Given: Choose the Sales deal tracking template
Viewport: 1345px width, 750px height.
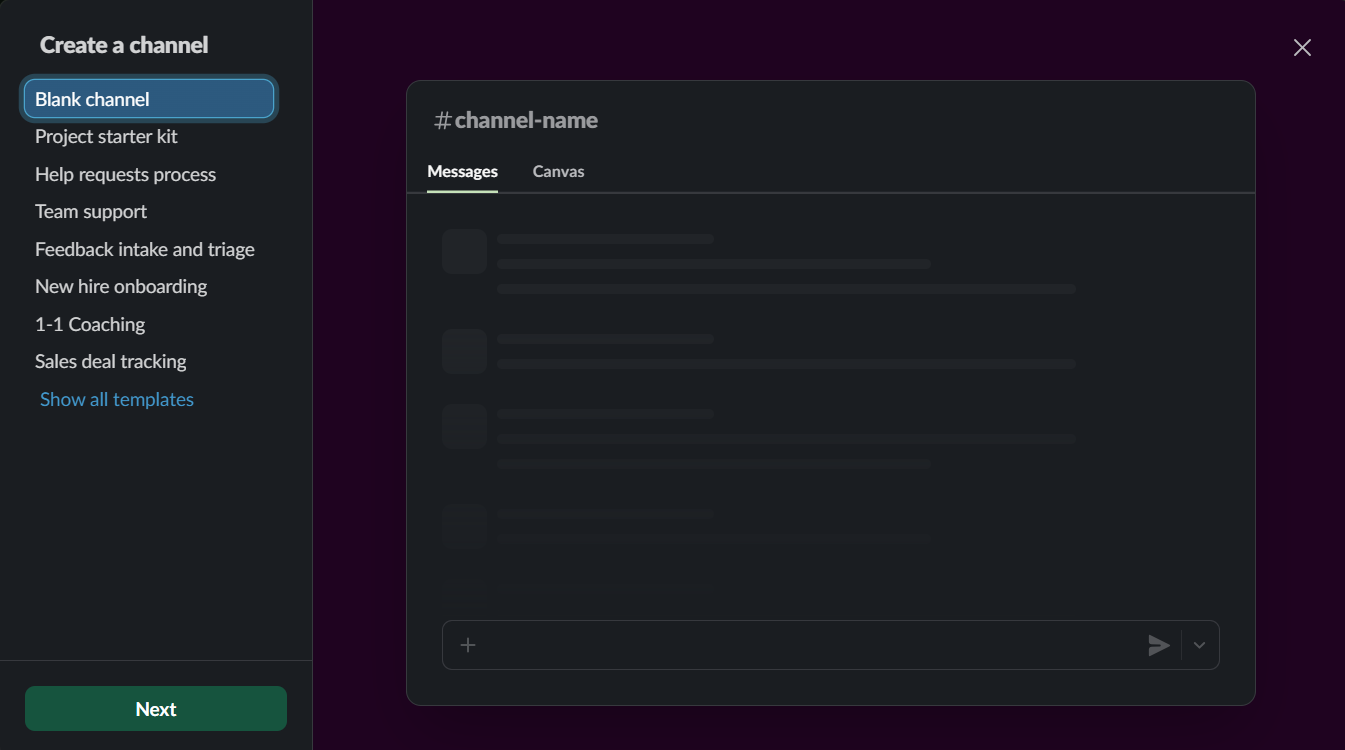Looking at the screenshot, I should pyautogui.click(x=111, y=362).
